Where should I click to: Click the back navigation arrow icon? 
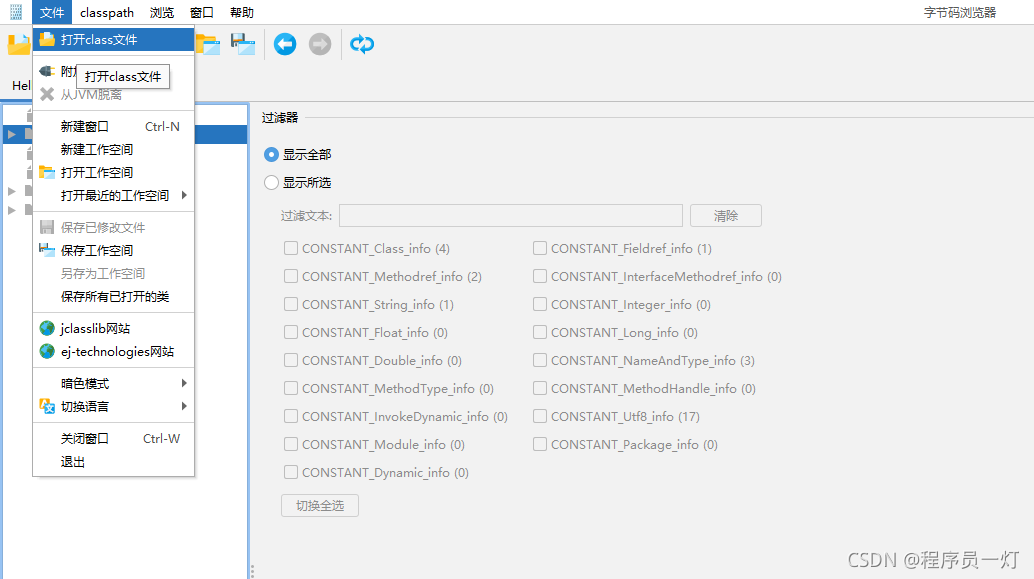pos(285,44)
